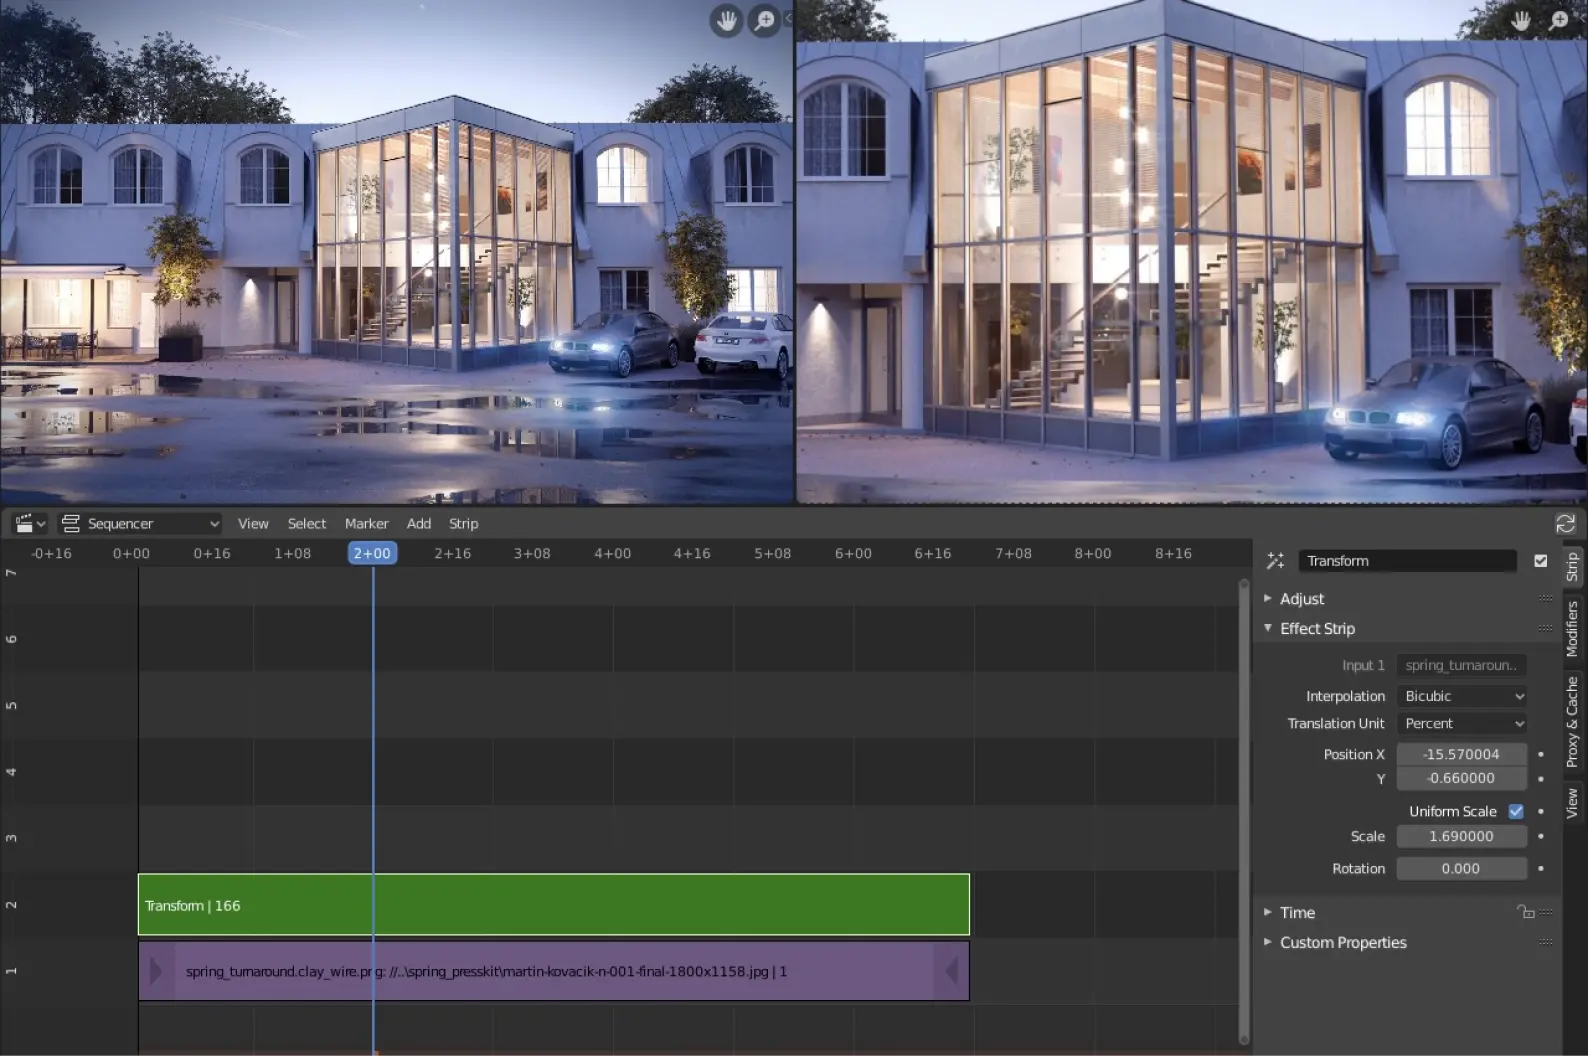
Task: Click the Time panel lock icon
Action: 1525,912
